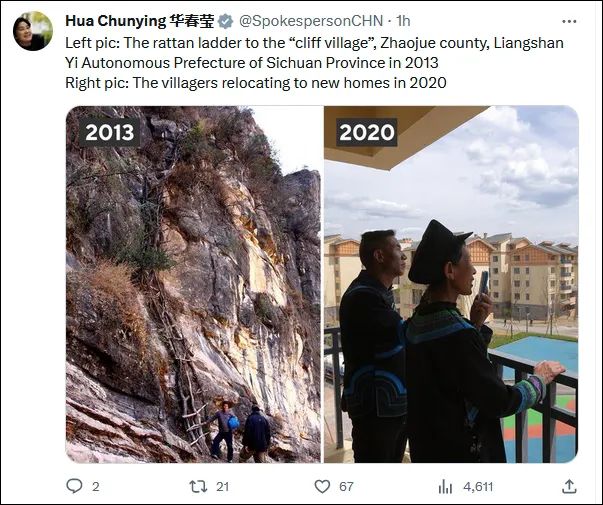Click the reply speech bubble icon
This screenshot has height=505, width=603.
74,487
